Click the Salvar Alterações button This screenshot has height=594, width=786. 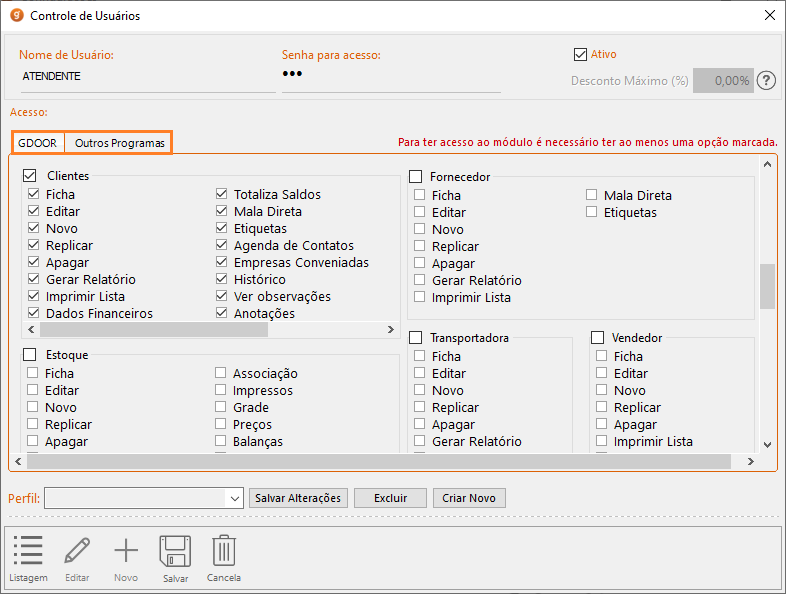pyautogui.click(x=298, y=498)
